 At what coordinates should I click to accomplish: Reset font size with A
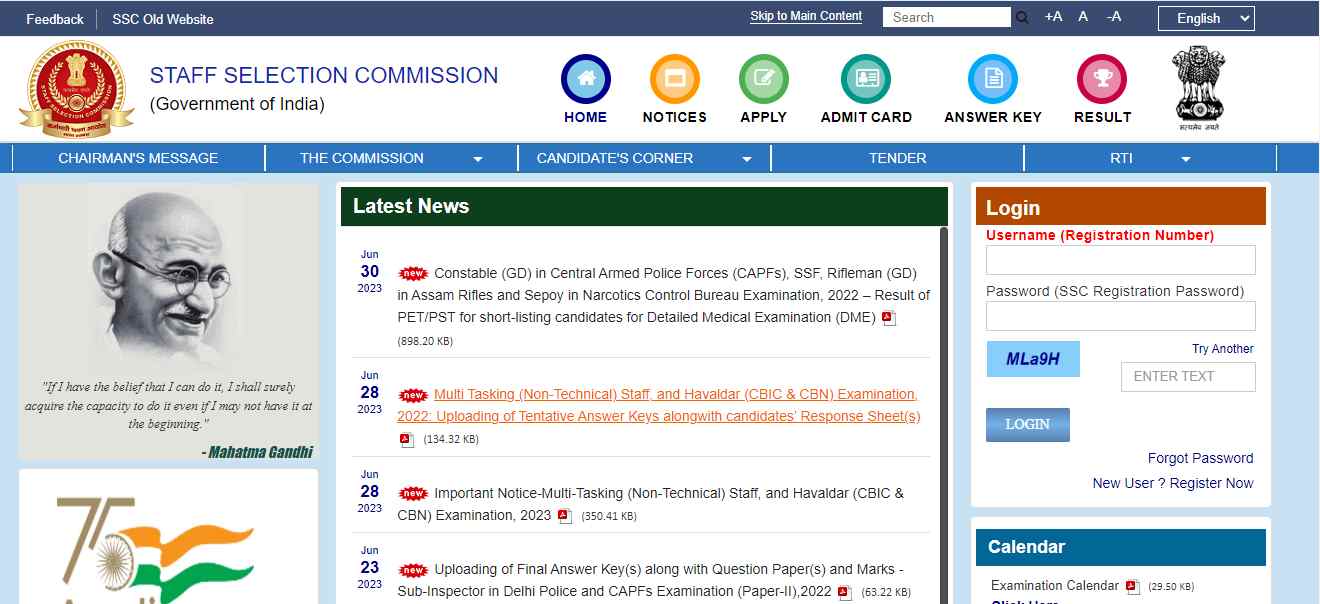click(x=1083, y=17)
